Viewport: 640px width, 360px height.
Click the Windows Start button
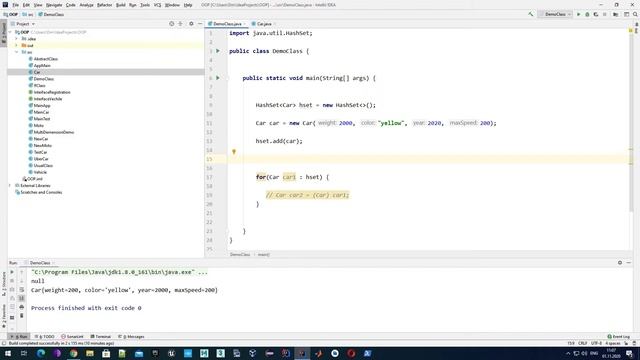point(8,353)
